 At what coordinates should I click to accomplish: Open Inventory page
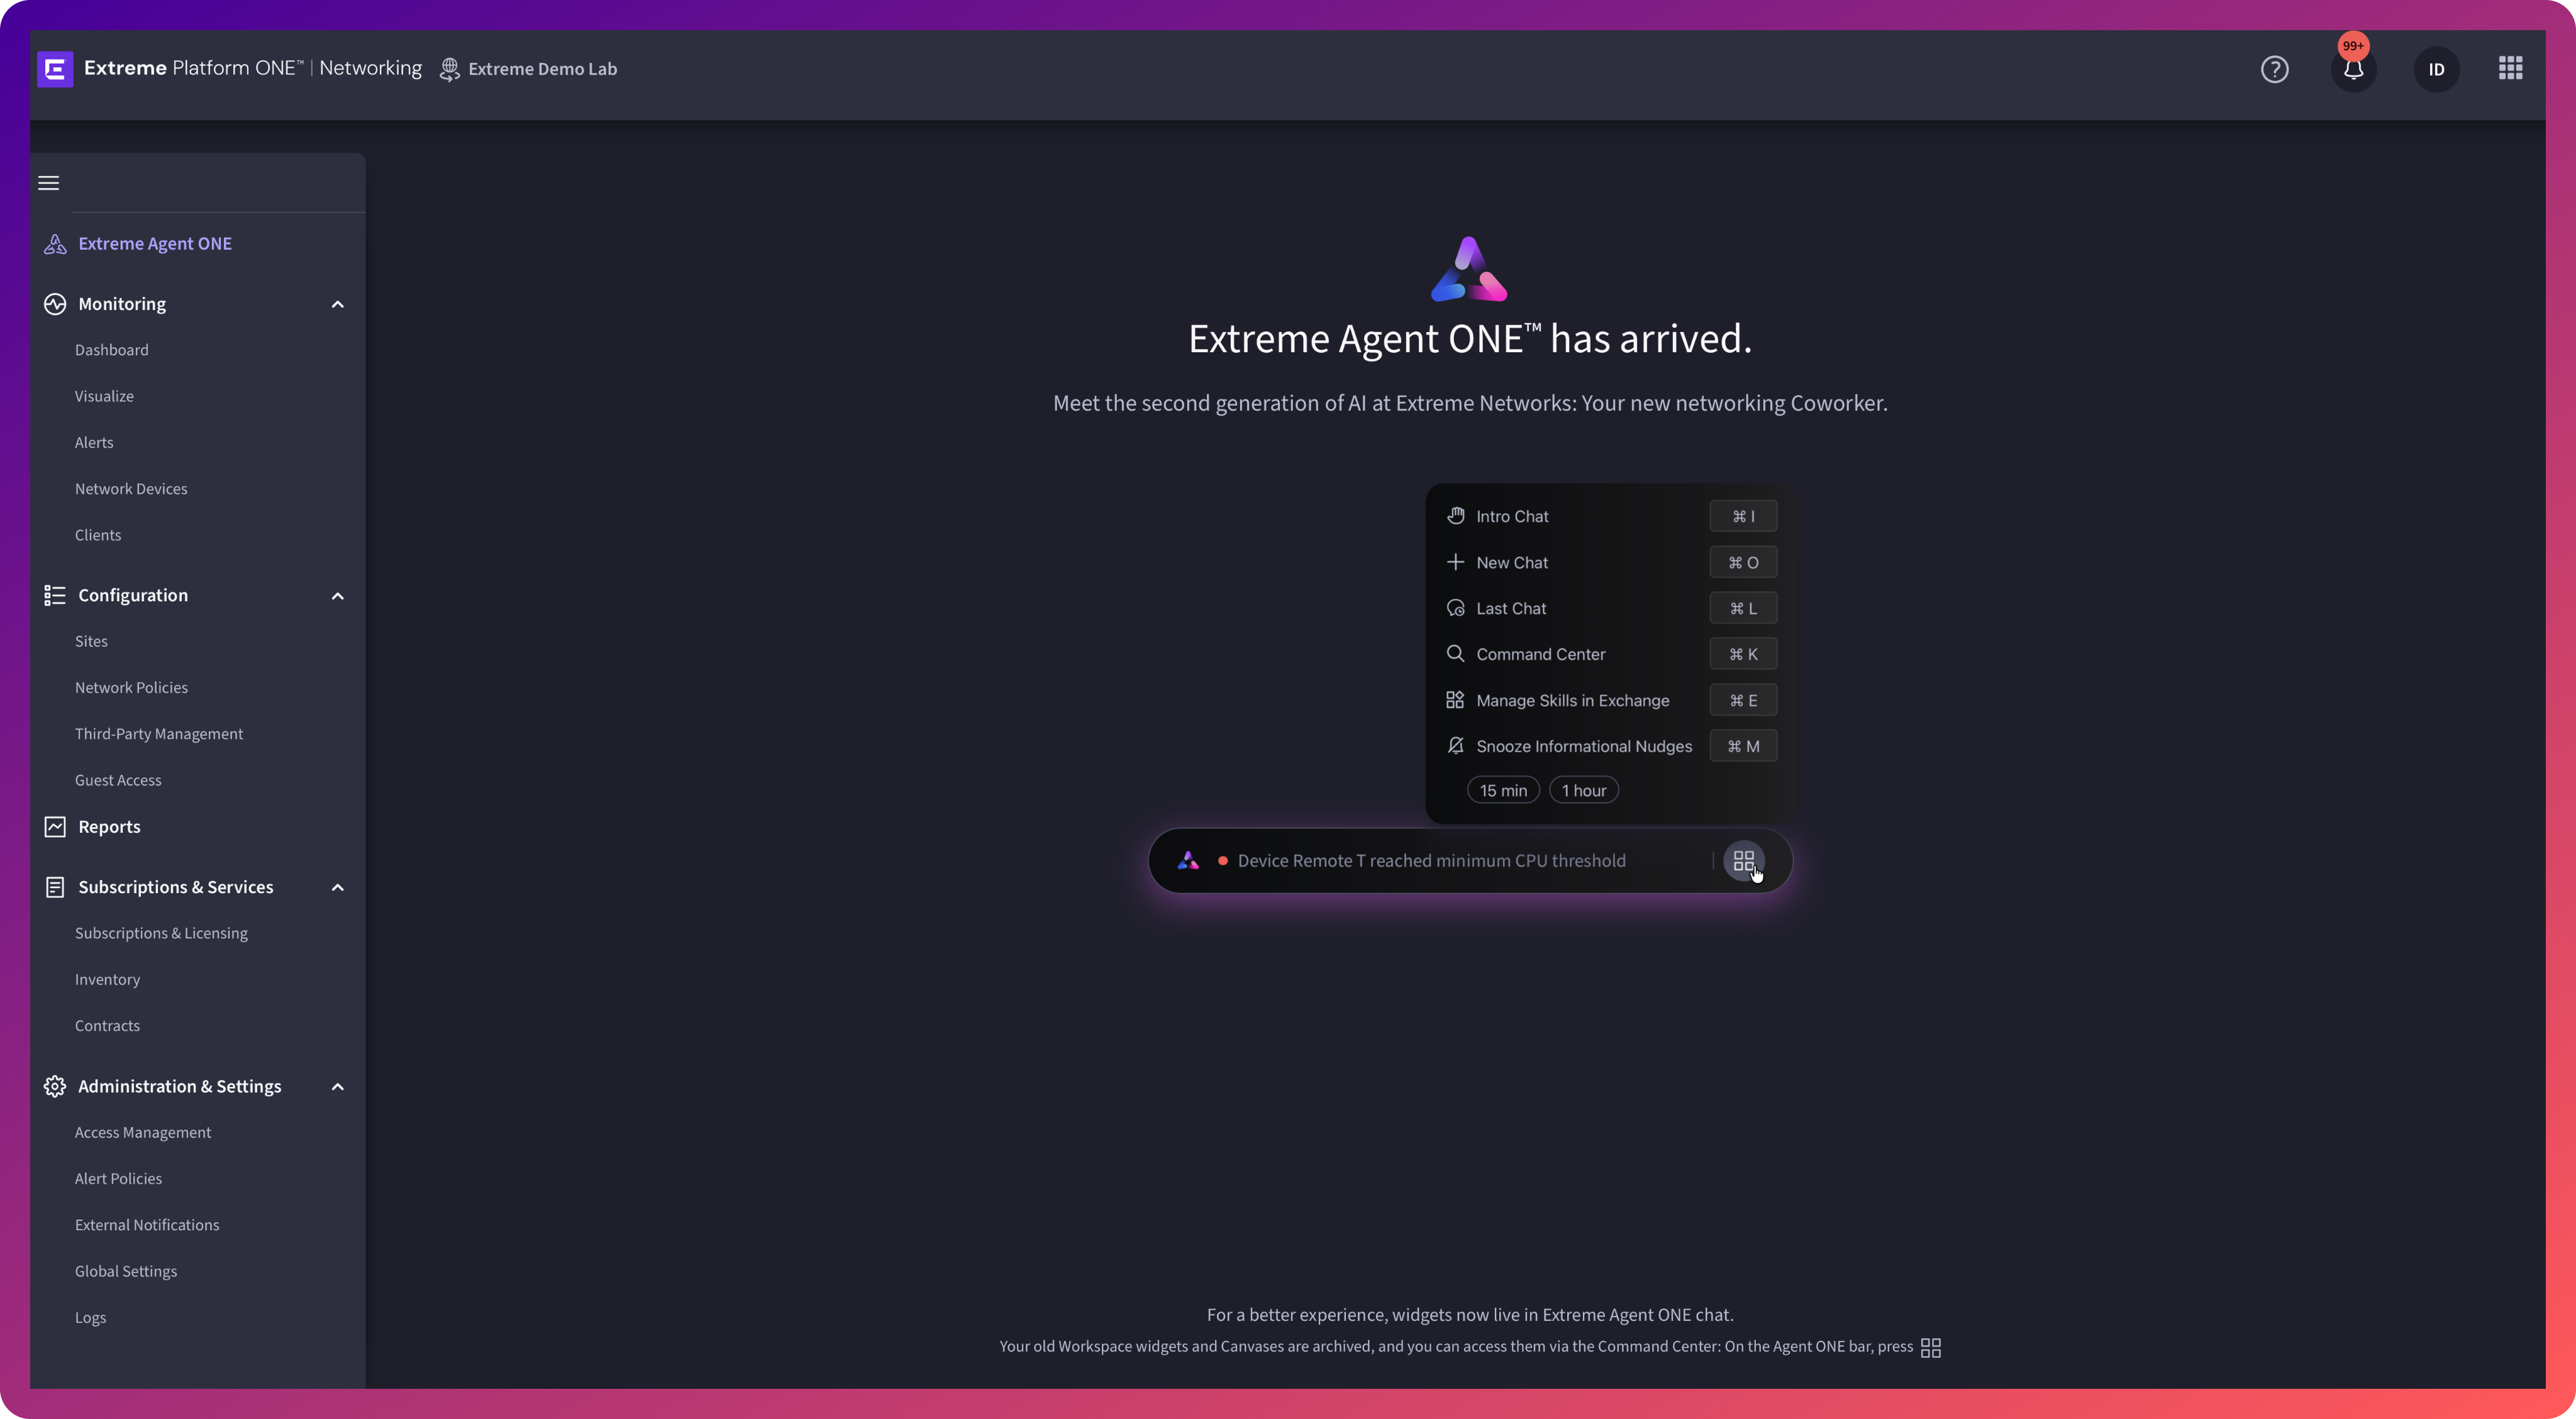coord(107,979)
